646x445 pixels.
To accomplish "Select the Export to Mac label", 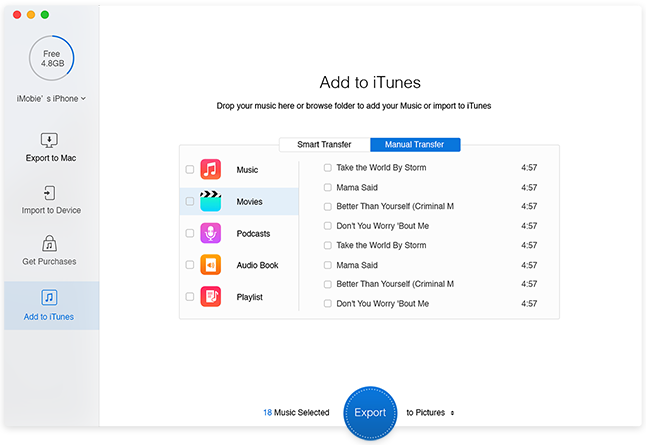I will [51, 158].
